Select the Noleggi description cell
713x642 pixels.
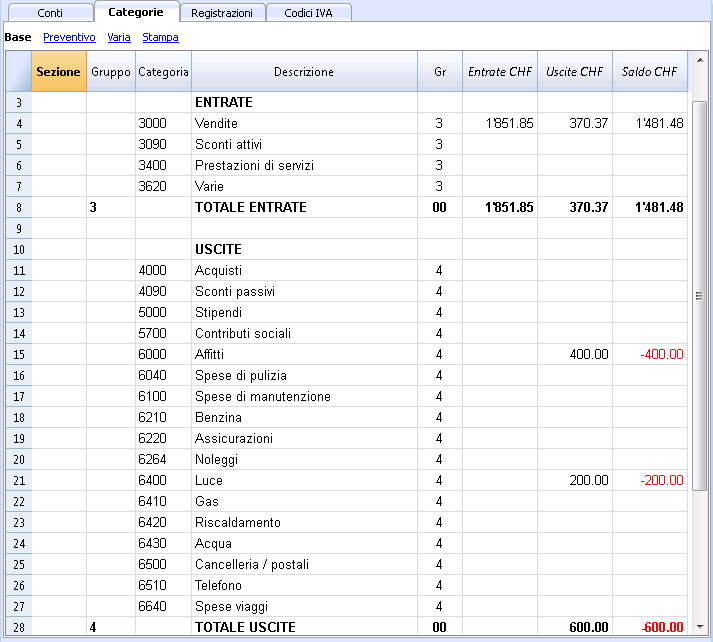tap(304, 459)
